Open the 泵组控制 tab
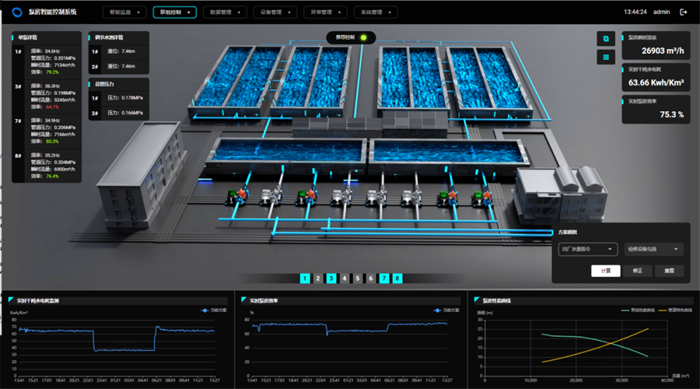The width and height of the screenshot is (700, 389). (x=175, y=12)
